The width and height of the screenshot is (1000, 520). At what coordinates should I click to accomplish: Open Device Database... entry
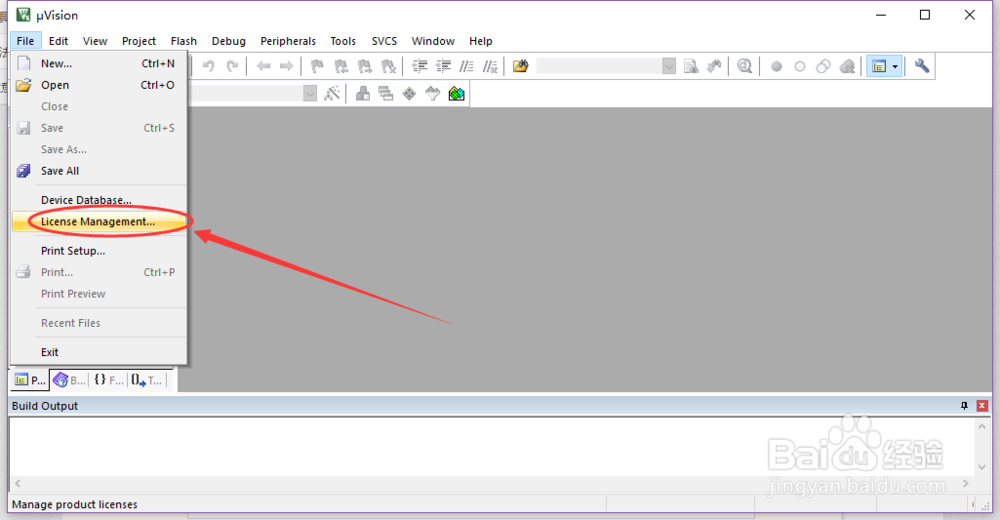click(x=99, y=200)
